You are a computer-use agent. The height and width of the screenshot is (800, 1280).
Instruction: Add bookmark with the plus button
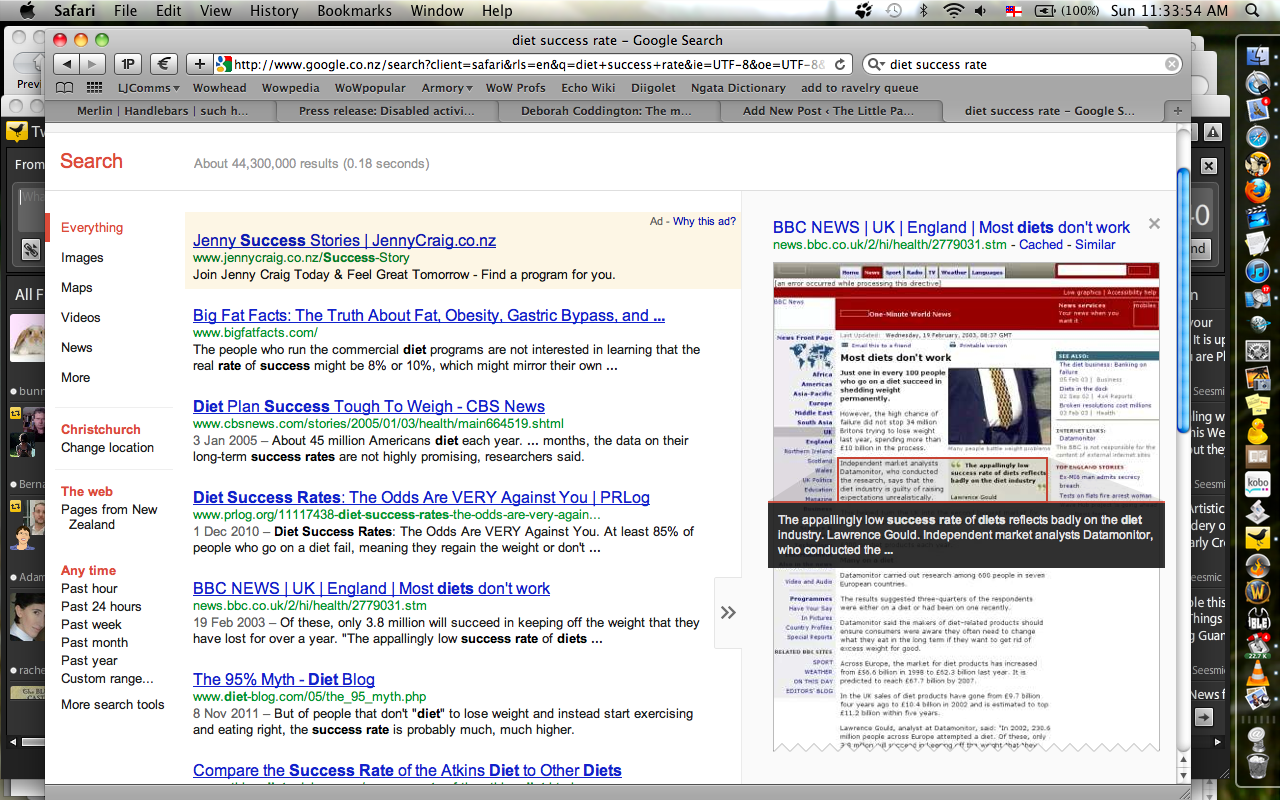point(200,64)
